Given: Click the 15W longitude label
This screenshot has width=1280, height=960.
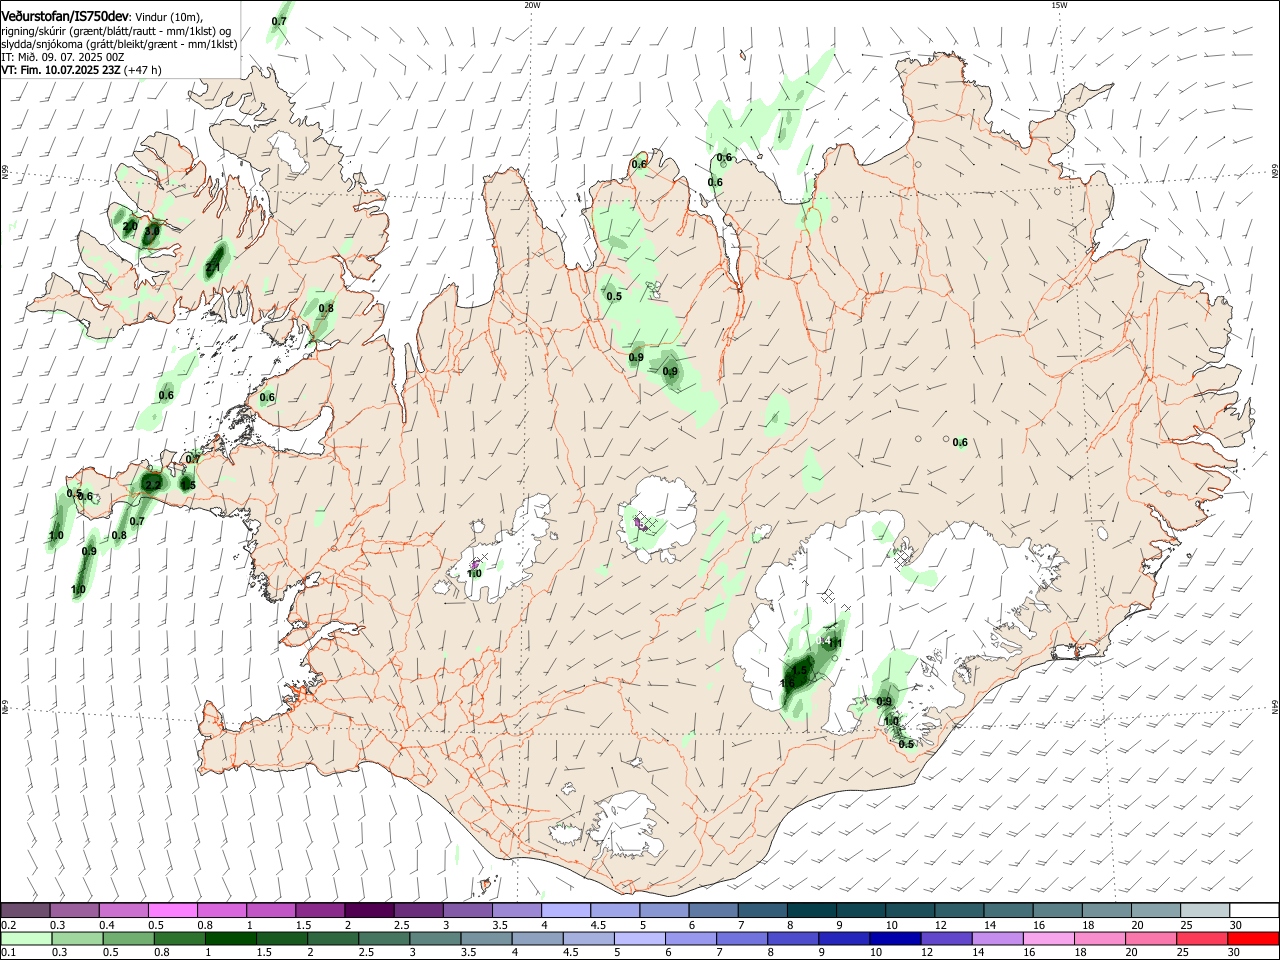Looking at the screenshot, I should [1058, 5].
